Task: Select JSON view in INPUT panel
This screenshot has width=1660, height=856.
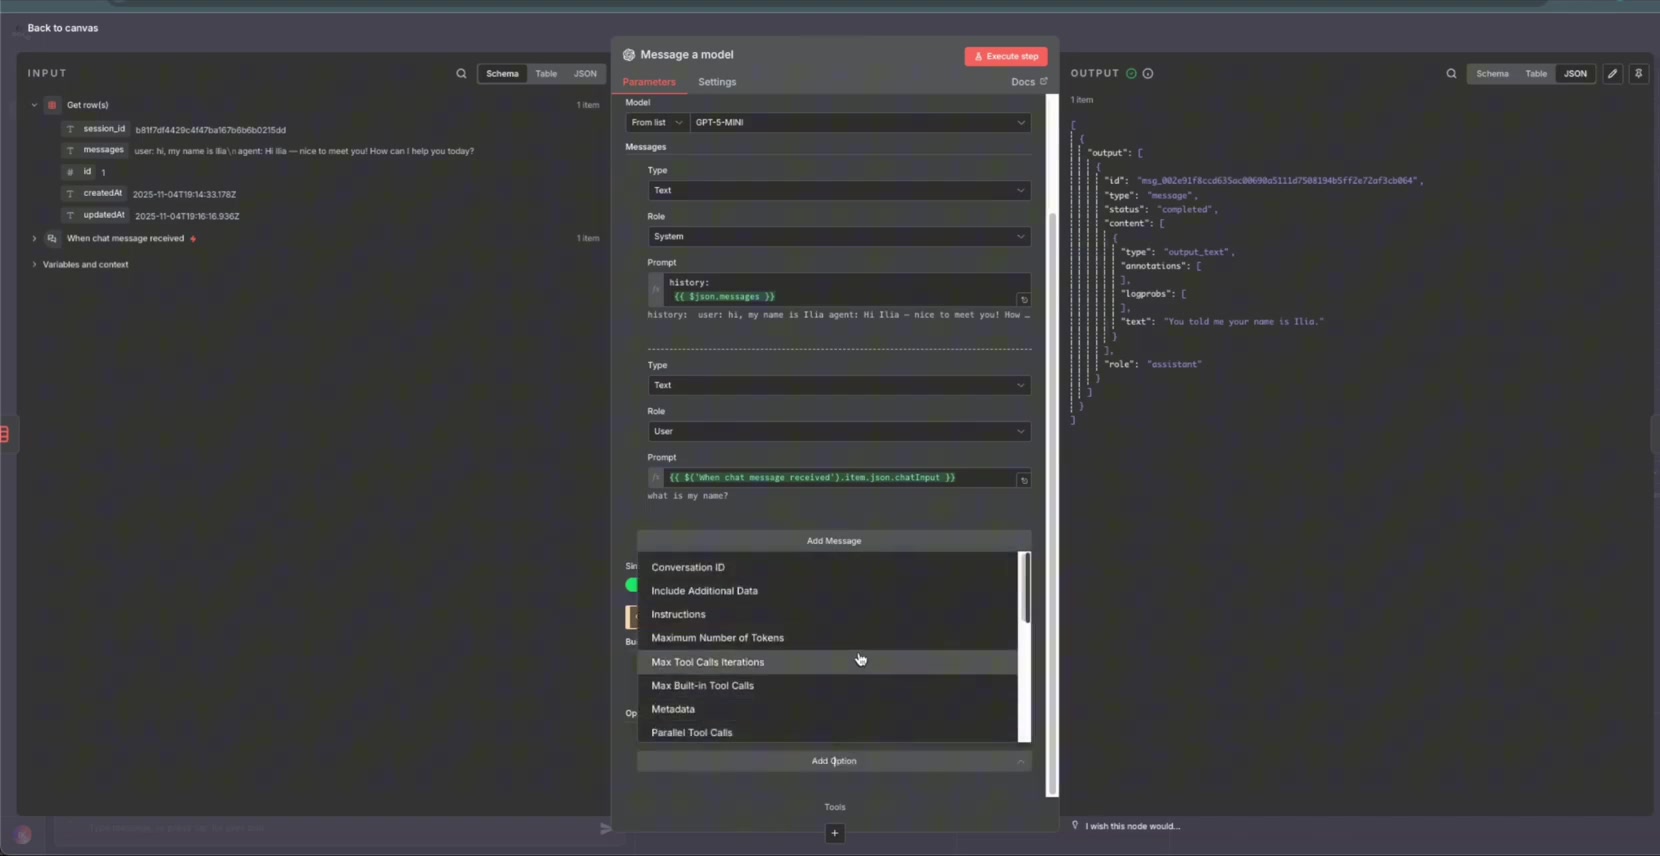Action: (585, 74)
